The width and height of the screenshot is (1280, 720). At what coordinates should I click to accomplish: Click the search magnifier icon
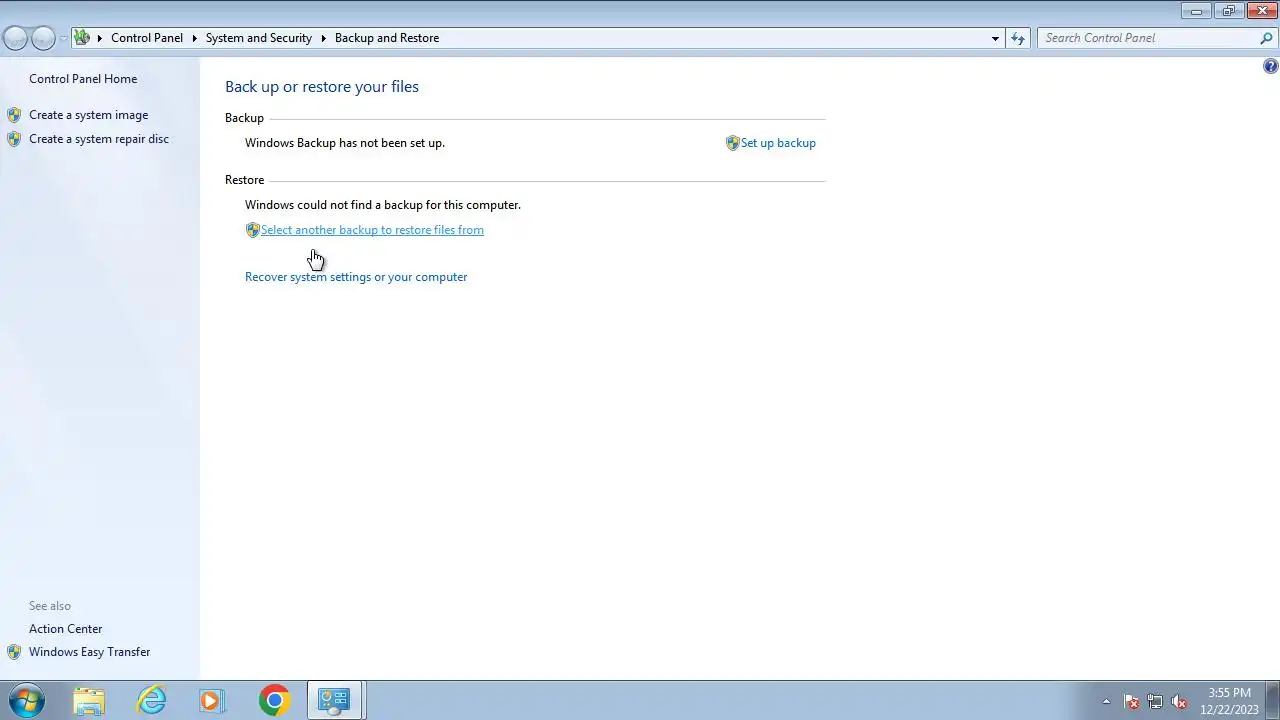click(x=1267, y=38)
